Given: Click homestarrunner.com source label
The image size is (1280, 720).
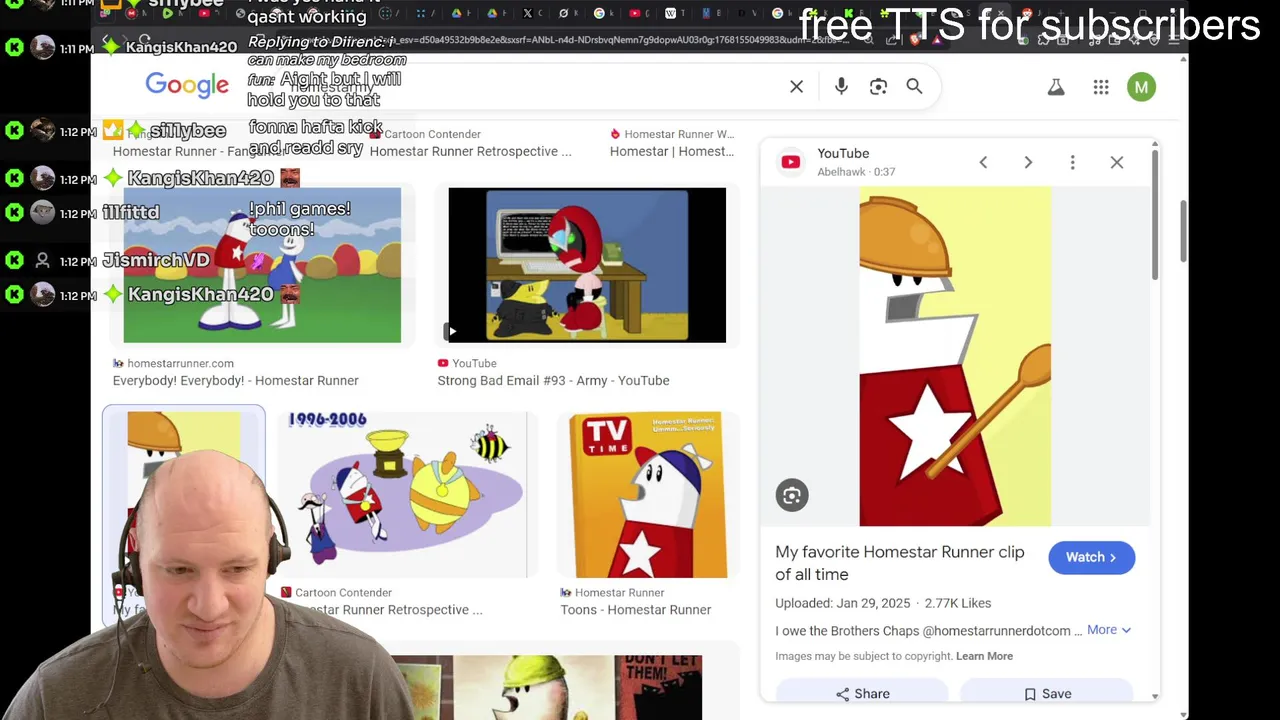Looking at the screenshot, I should pyautogui.click(x=180, y=363).
